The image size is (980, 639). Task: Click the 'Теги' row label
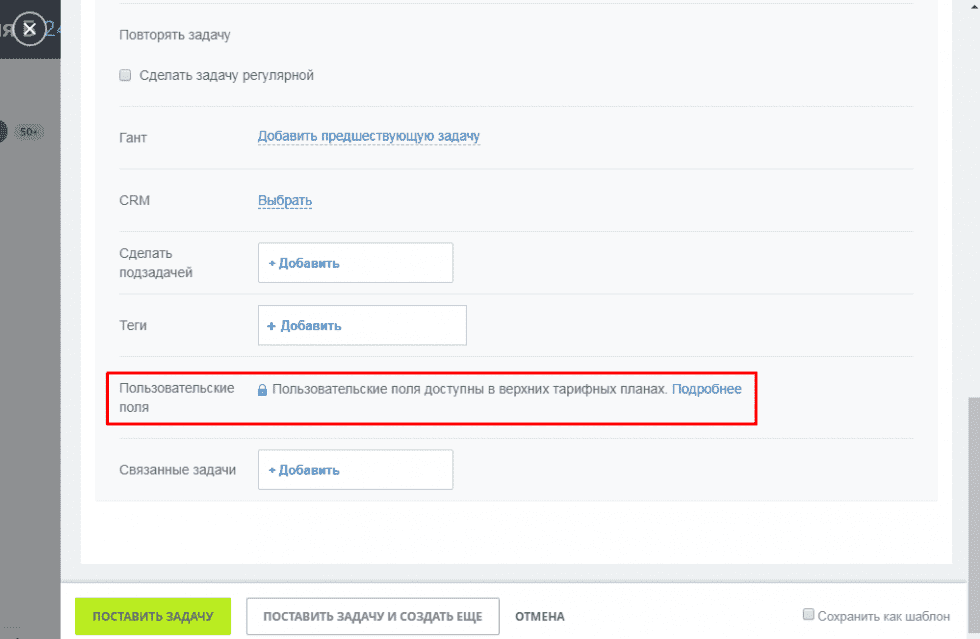[133, 325]
